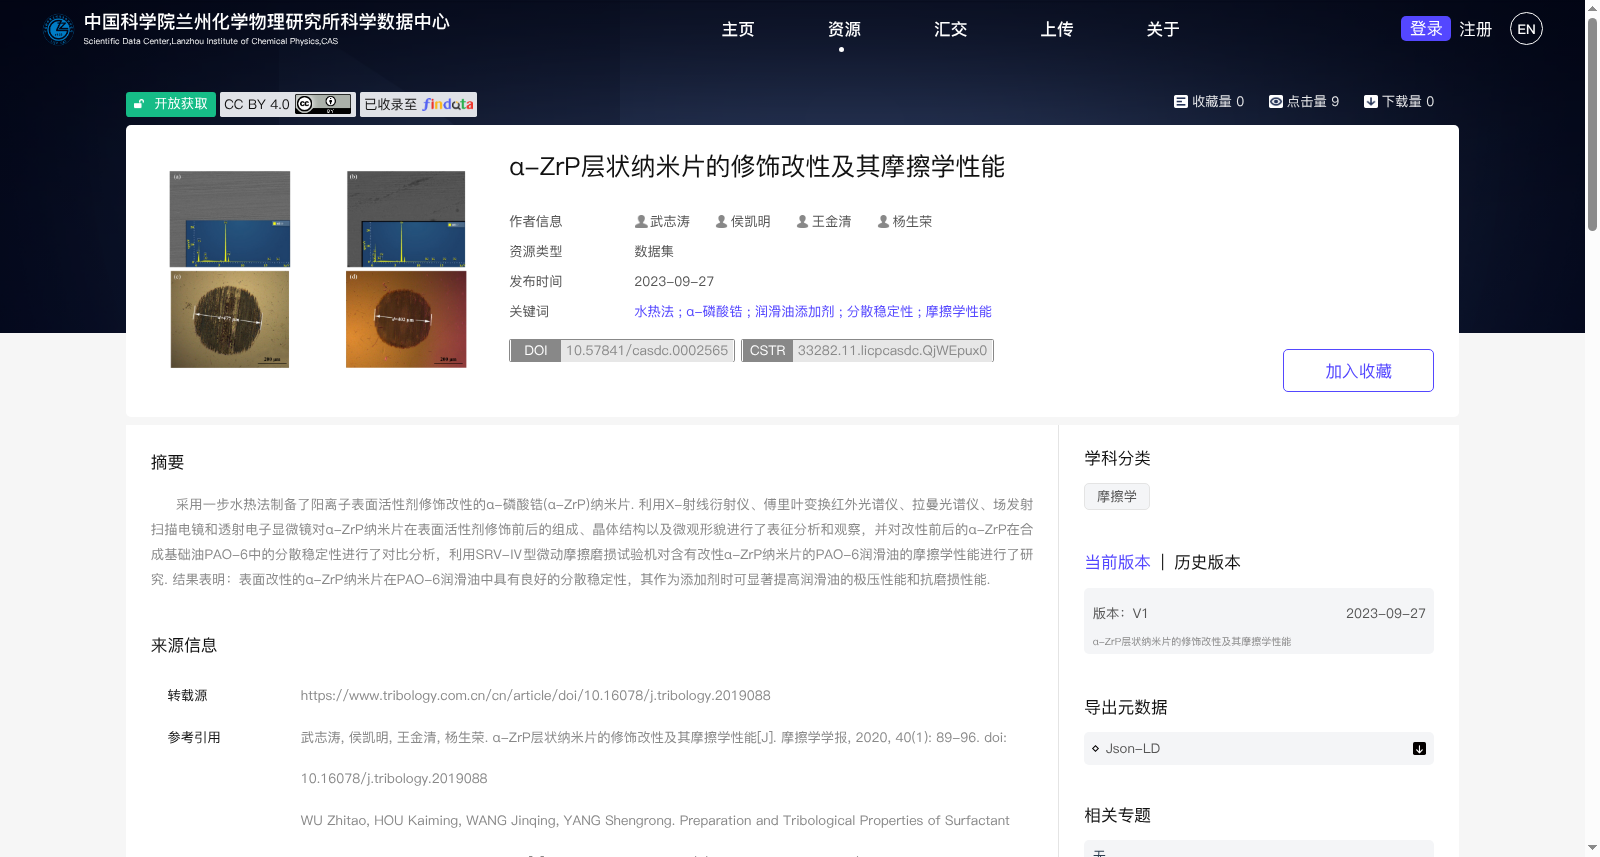
Task: Open the 主页 nav item
Action: coord(738,30)
